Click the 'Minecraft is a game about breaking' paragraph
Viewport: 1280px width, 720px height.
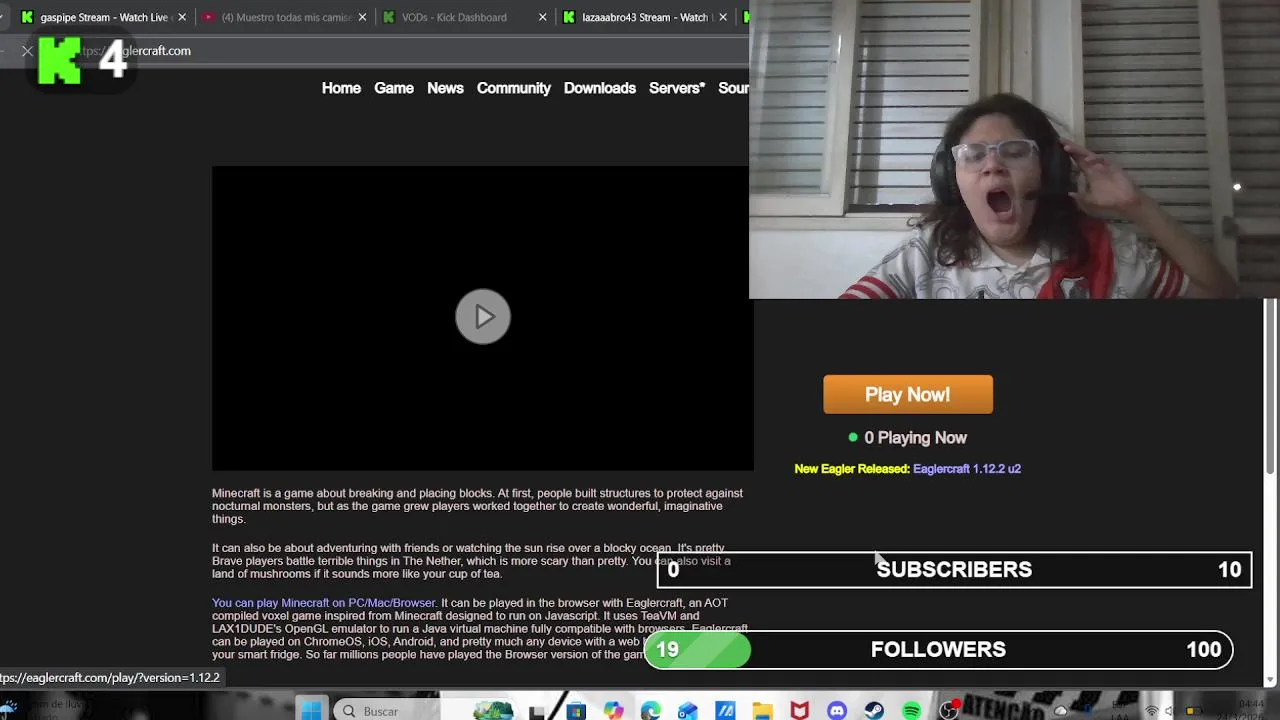tap(477, 506)
